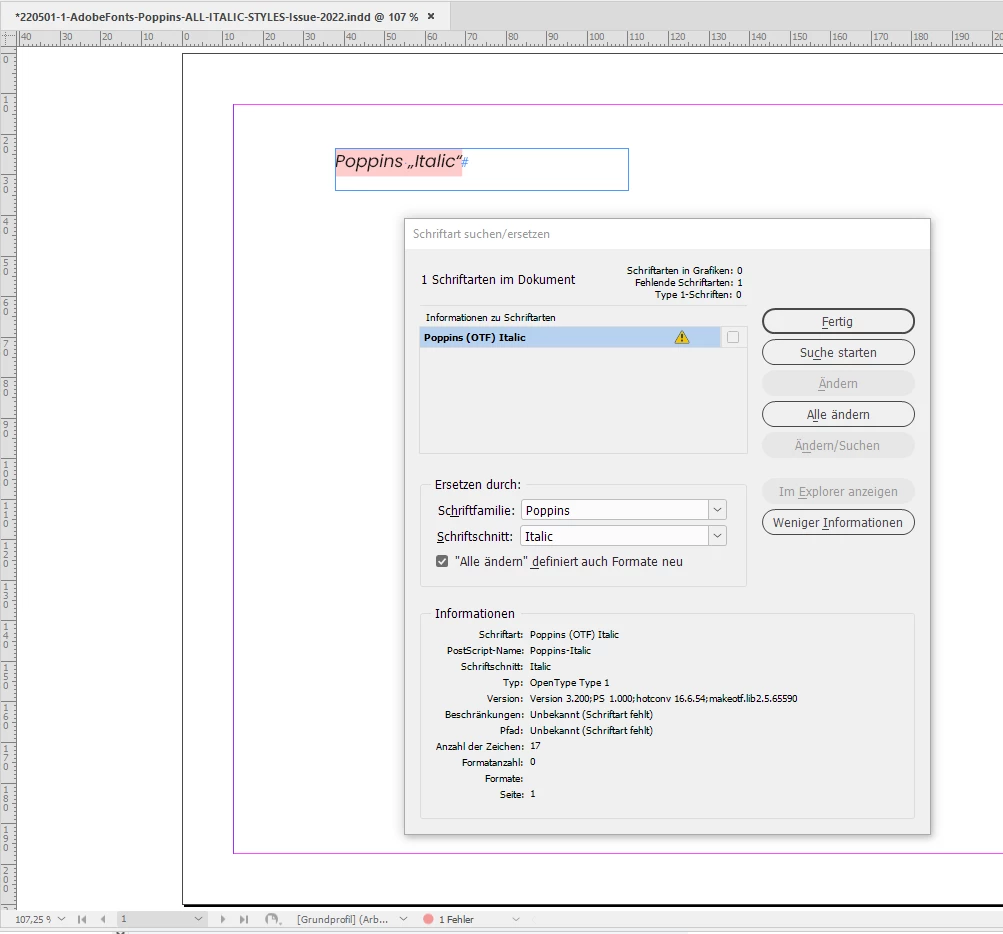
Task: Click the Formatanzahl value 0
Action: 533,762
